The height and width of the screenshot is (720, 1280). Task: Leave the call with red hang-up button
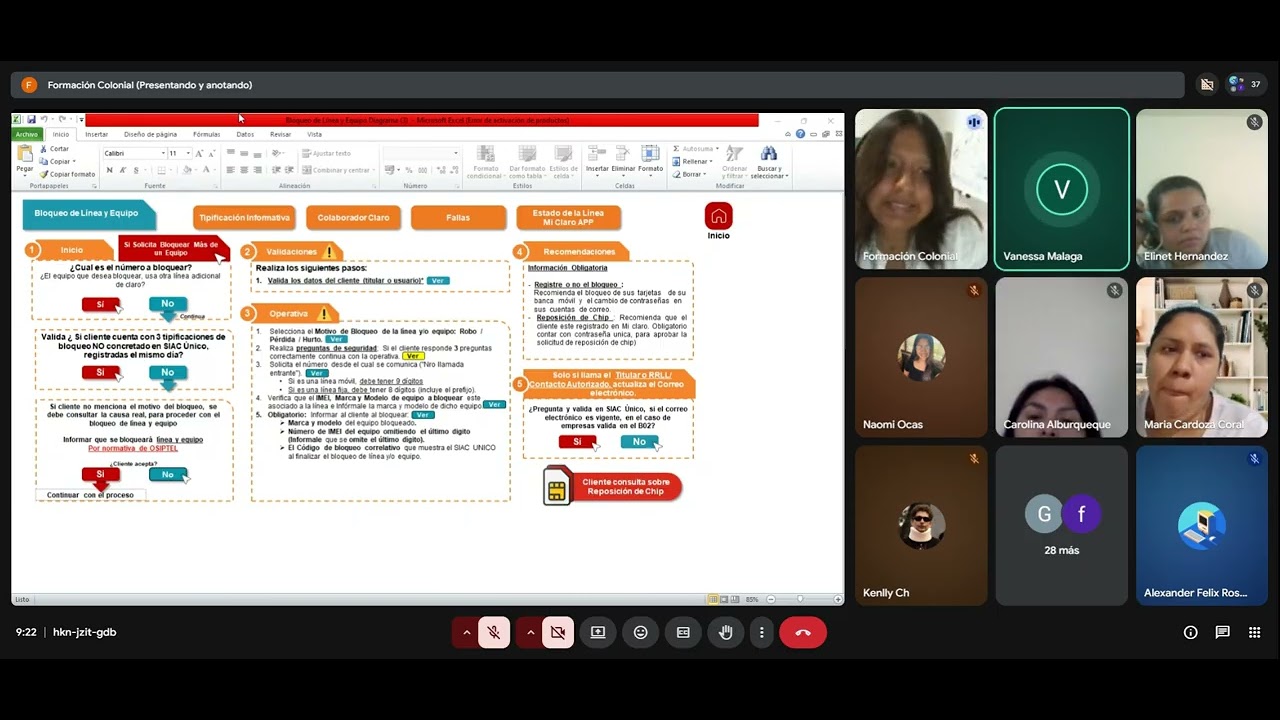click(x=802, y=632)
